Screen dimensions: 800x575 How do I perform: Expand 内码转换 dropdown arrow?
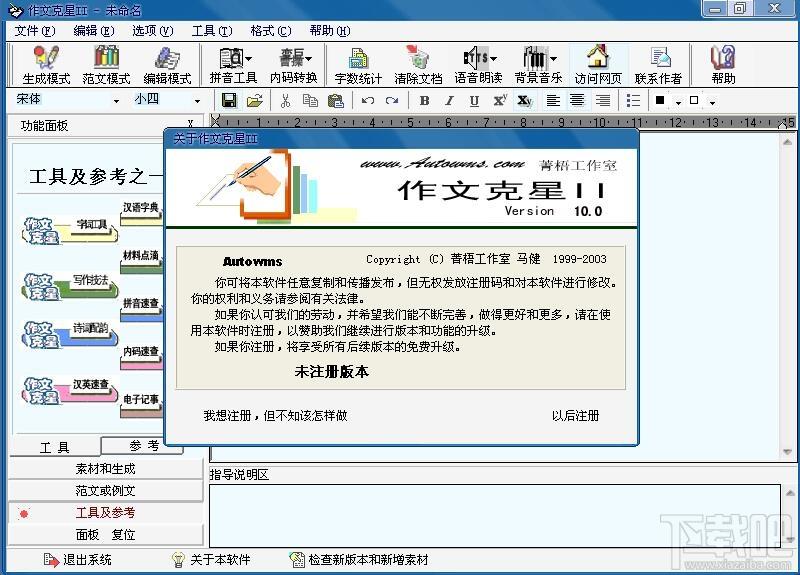tap(309, 59)
